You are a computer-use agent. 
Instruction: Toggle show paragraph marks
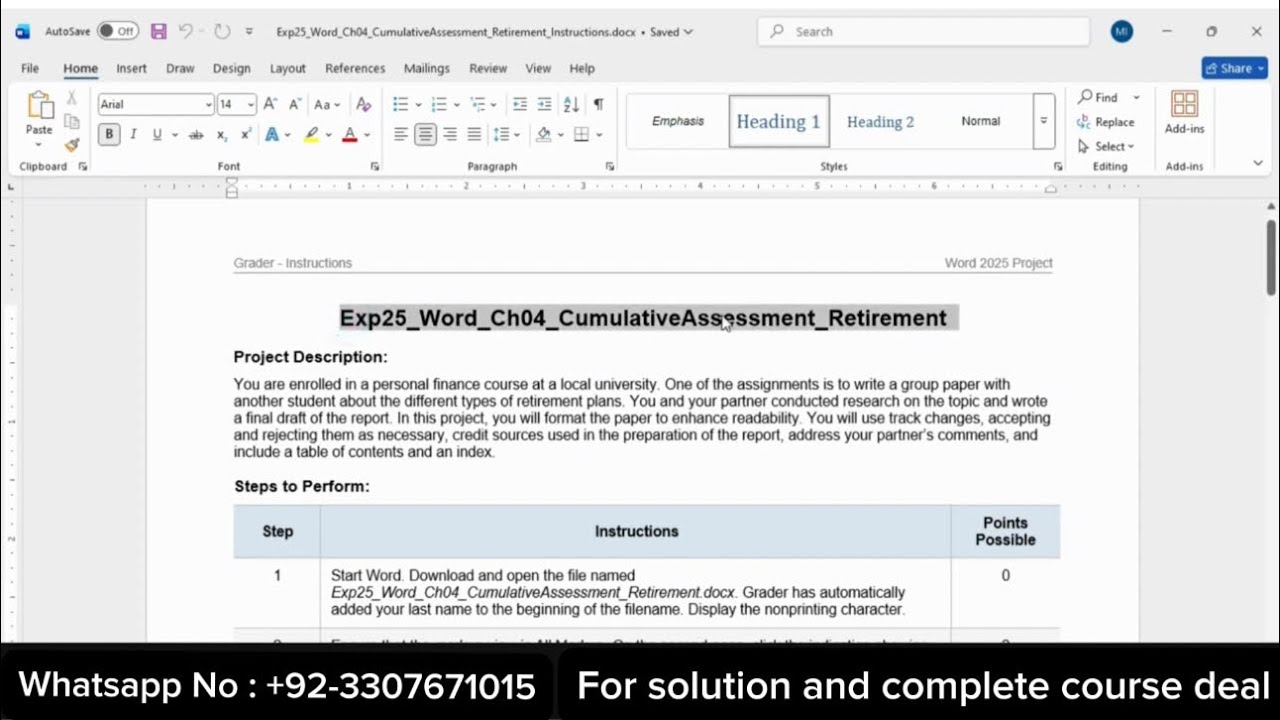[x=598, y=104]
